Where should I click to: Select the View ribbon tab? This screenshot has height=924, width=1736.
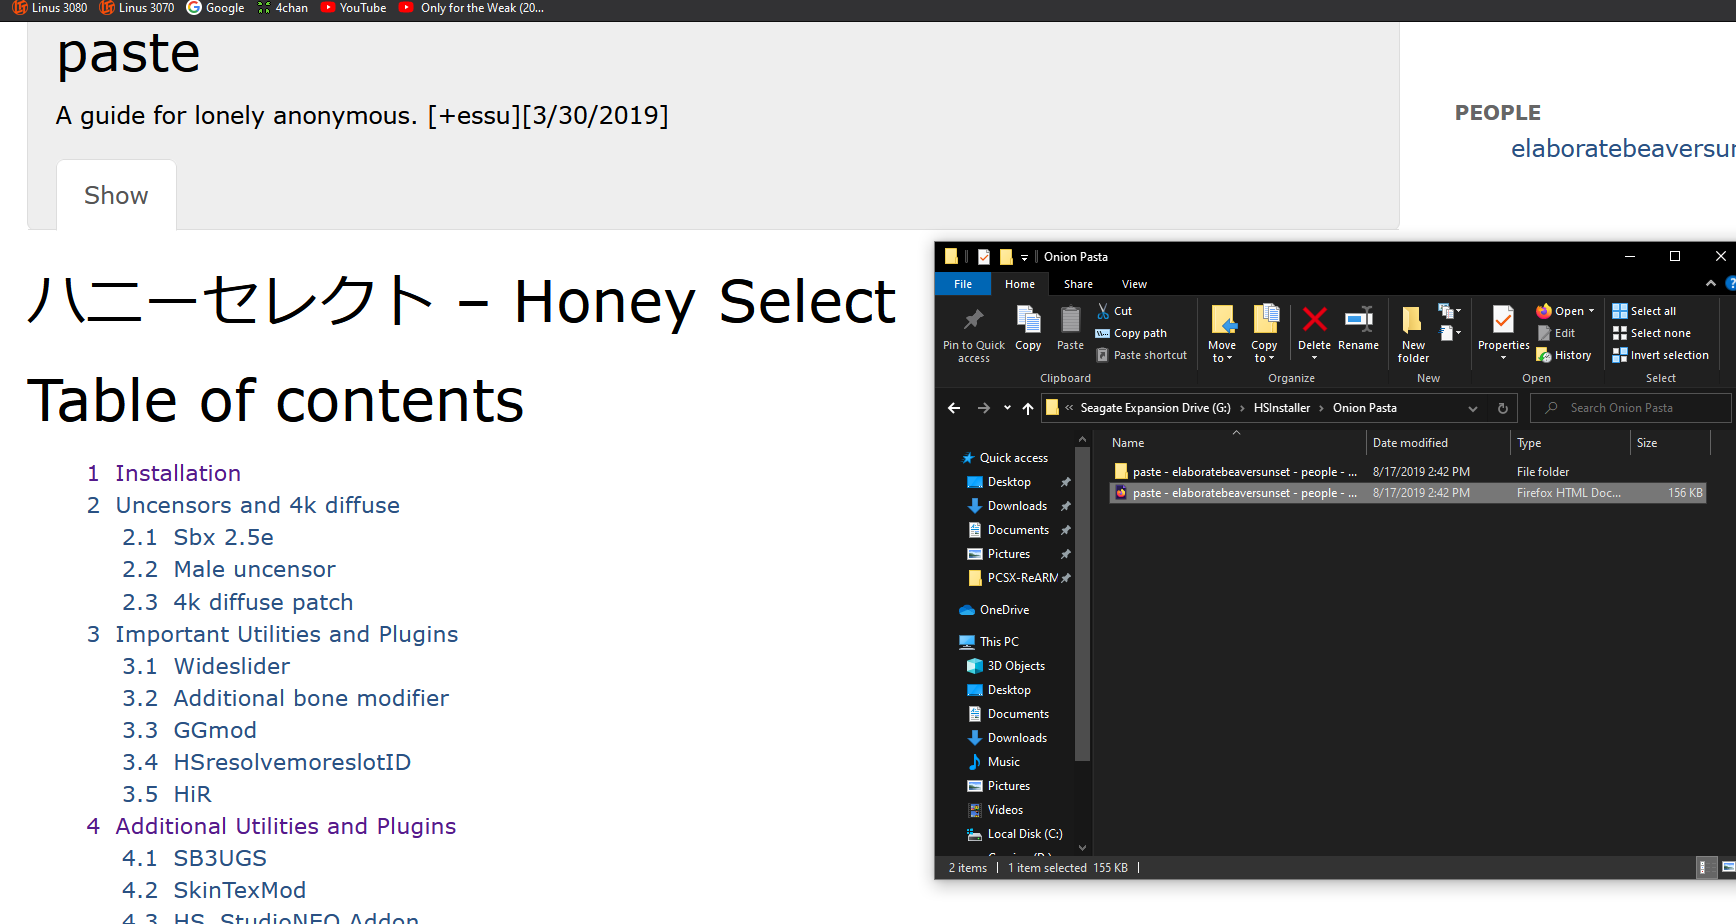point(1134,284)
